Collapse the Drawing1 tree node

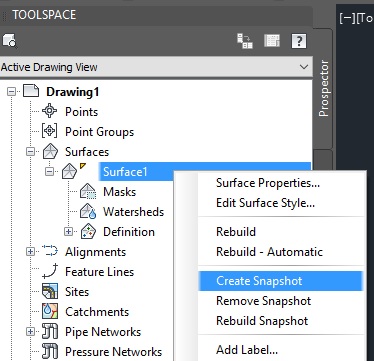(x=12, y=92)
